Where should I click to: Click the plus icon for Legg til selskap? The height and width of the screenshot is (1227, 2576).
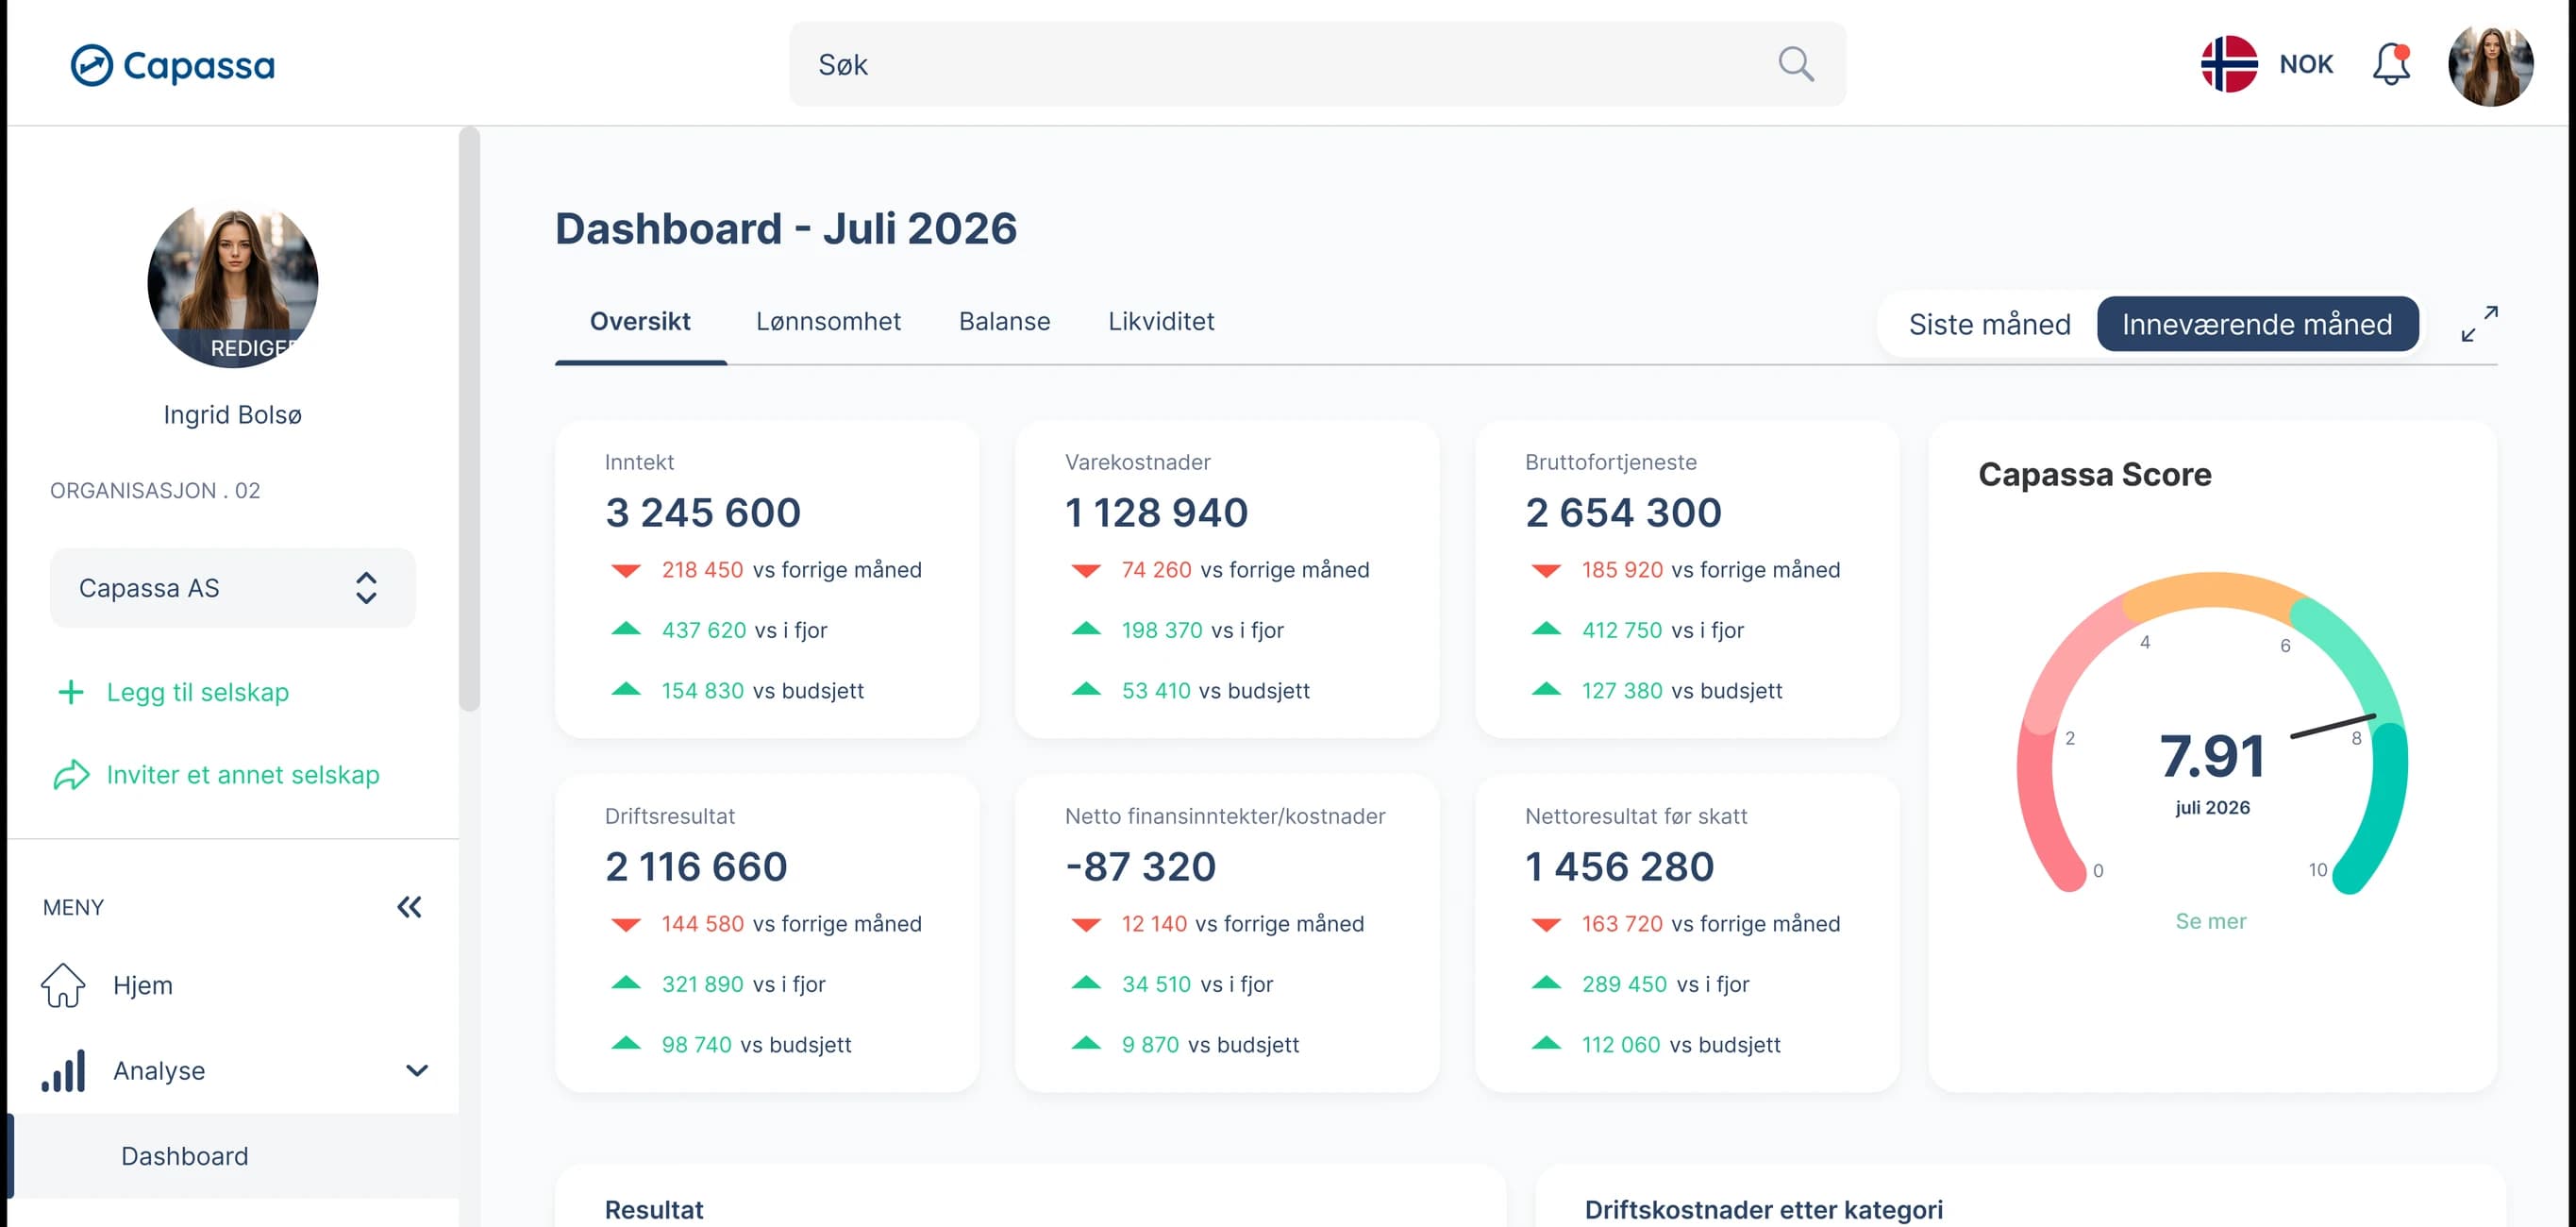71,692
